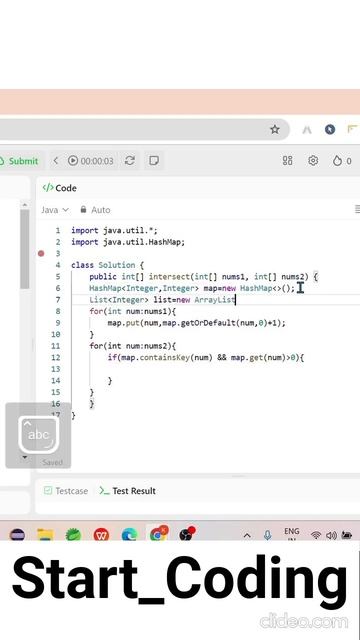Open Wi-Fi network settings in tray
Screen dimensions: 360x640
[x=316, y=536]
